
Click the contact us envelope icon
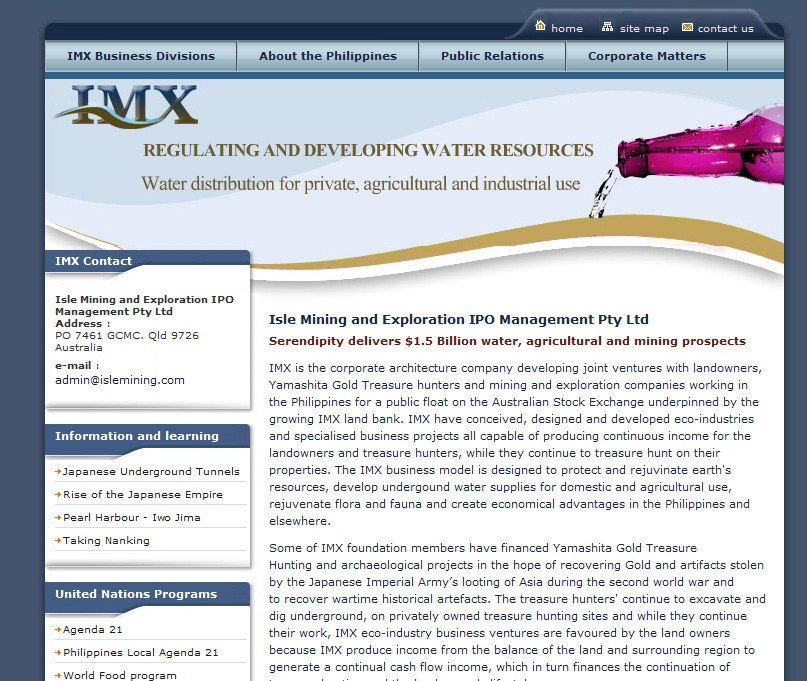click(687, 27)
